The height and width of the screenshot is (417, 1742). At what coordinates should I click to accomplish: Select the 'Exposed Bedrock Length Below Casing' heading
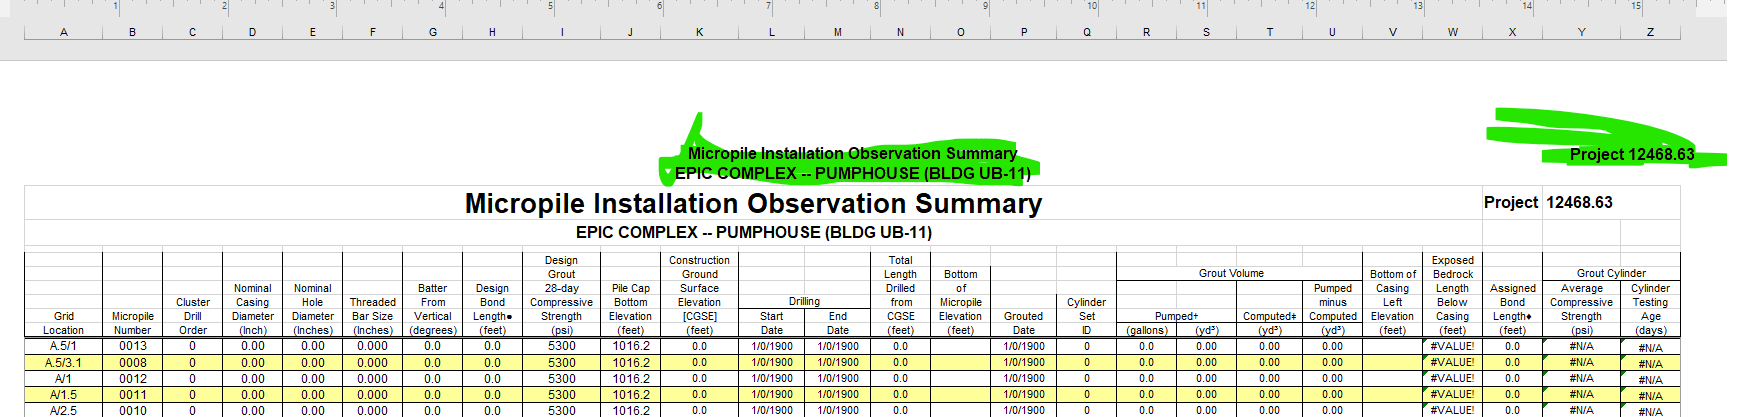pyautogui.click(x=1452, y=295)
